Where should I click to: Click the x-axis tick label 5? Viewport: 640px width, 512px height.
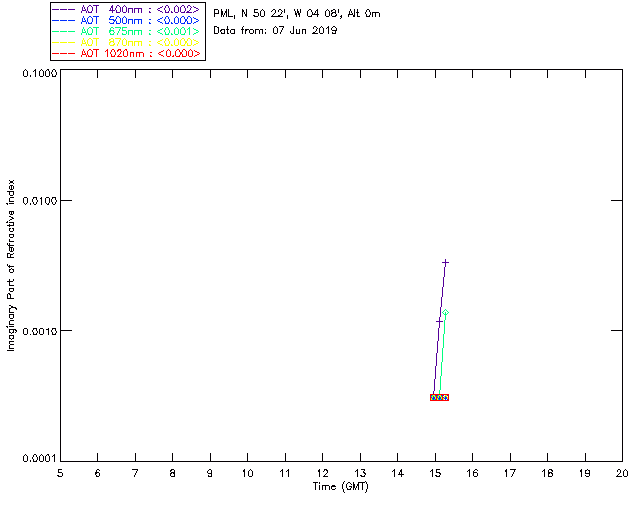60,473
